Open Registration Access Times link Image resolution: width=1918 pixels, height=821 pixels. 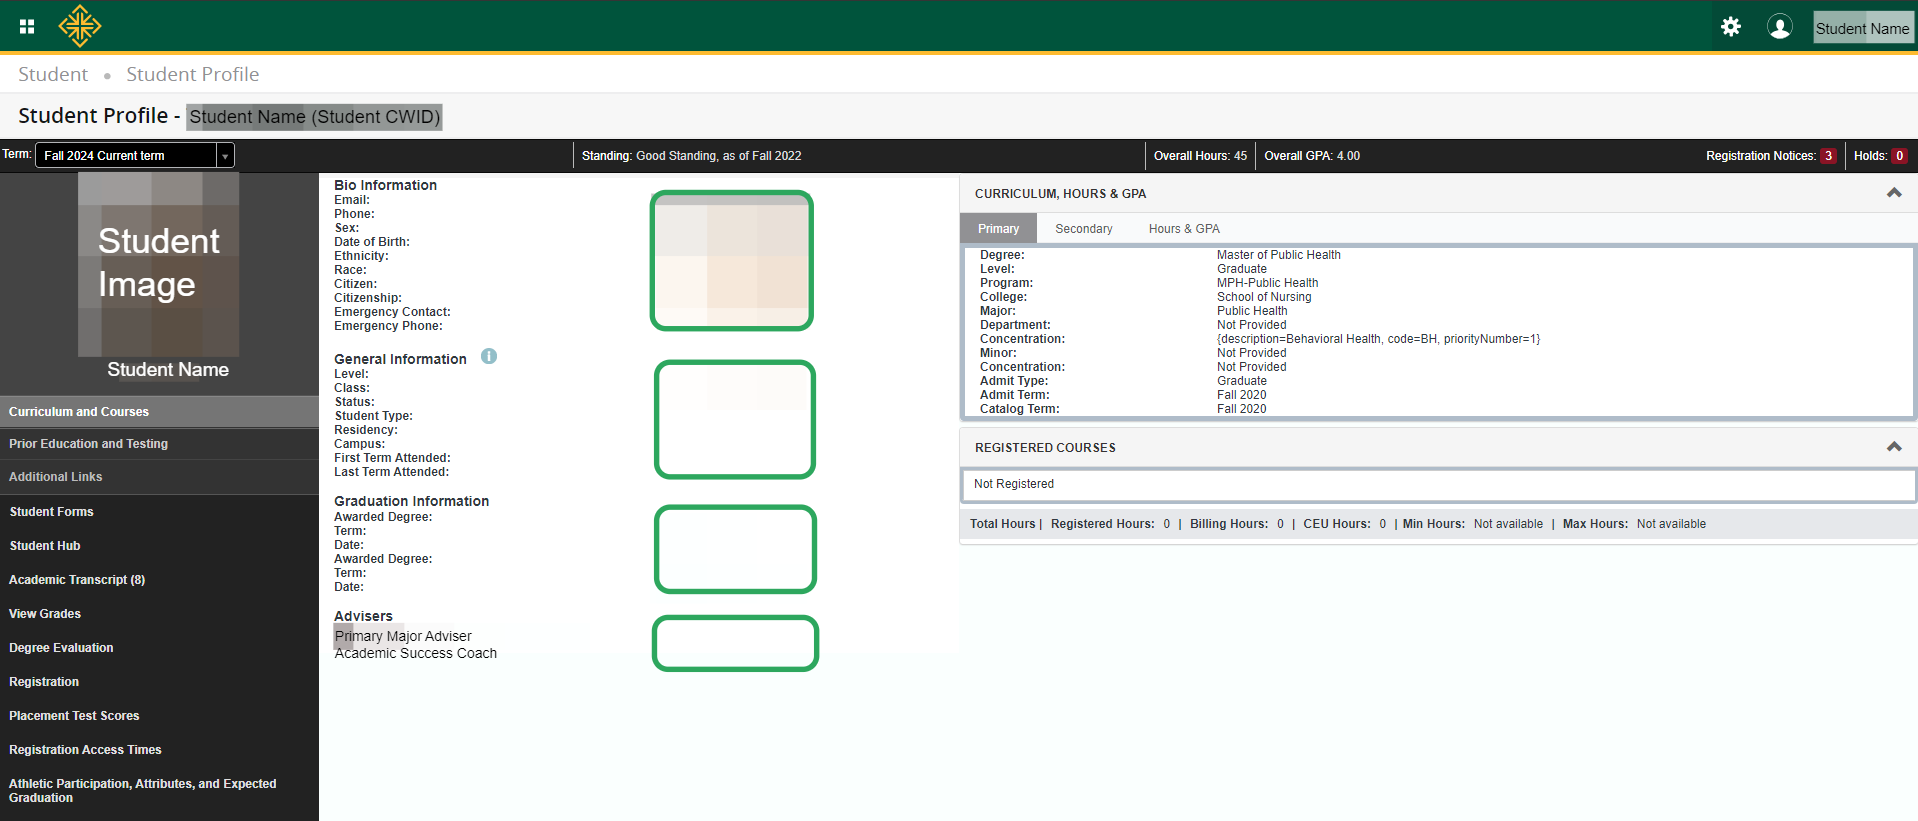[x=85, y=750]
